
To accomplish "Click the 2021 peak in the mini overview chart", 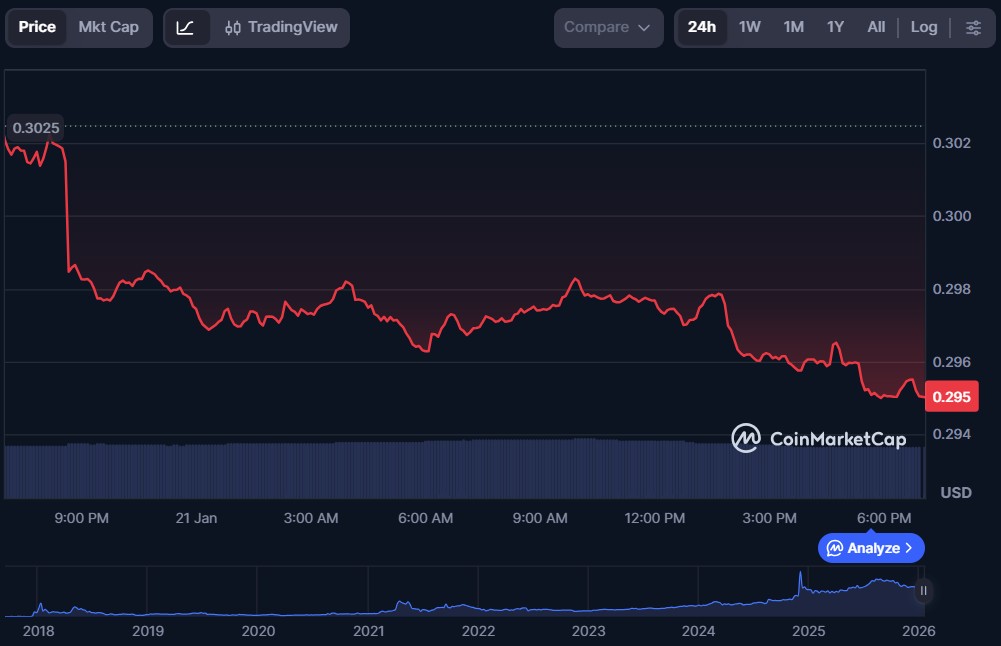I will tap(401, 603).
